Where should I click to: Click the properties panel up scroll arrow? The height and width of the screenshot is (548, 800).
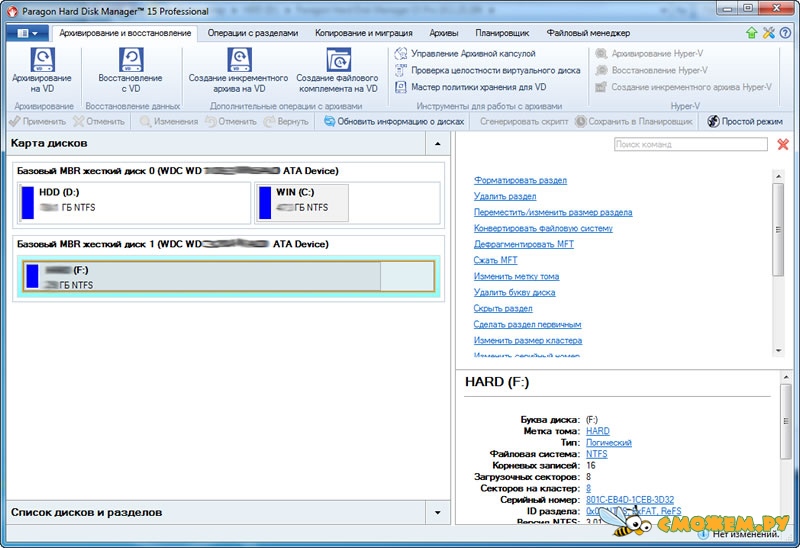(x=786, y=377)
